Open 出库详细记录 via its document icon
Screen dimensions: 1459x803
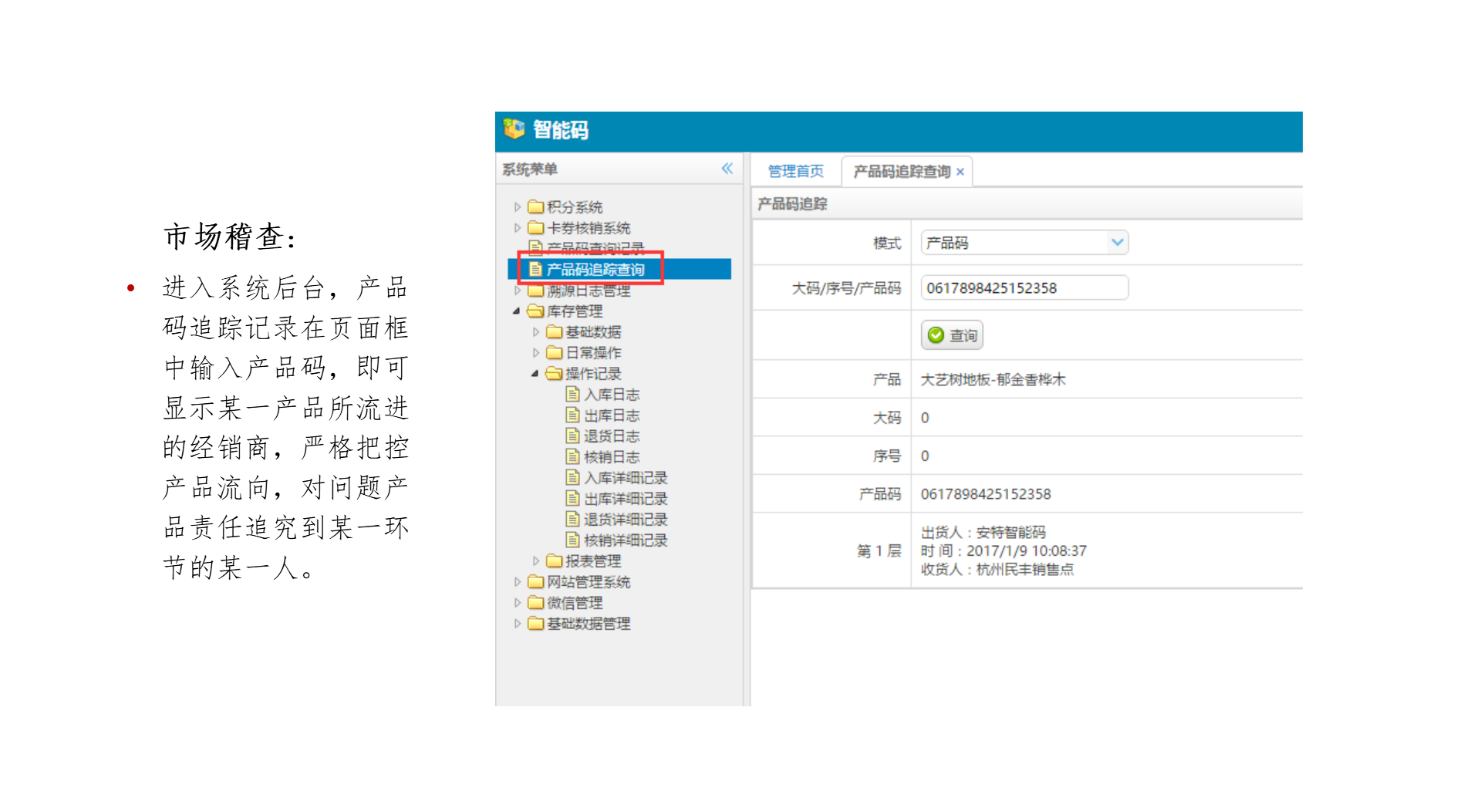coord(573,498)
